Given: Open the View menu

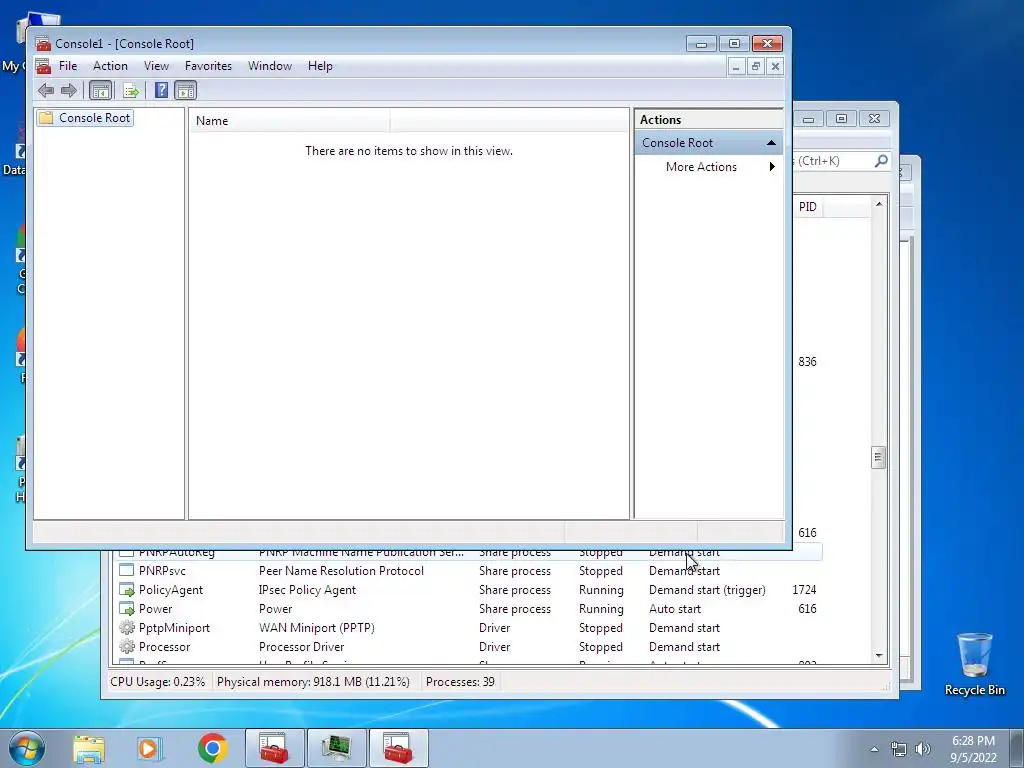Looking at the screenshot, I should tap(157, 66).
